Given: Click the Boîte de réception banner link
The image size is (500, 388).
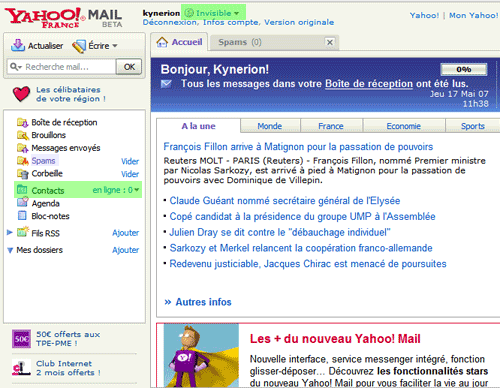Looking at the screenshot, I should point(369,83).
